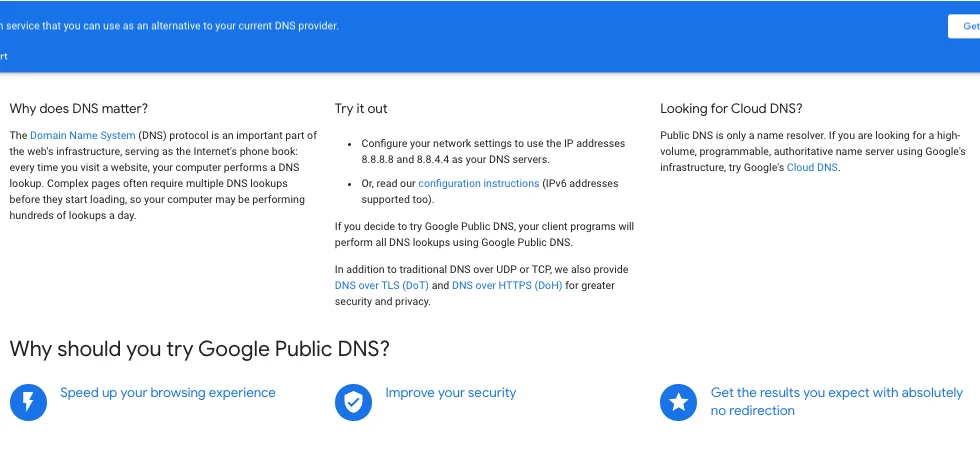Click the banner text about current DNS provider
The height and width of the screenshot is (452, 980).
point(169,26)
